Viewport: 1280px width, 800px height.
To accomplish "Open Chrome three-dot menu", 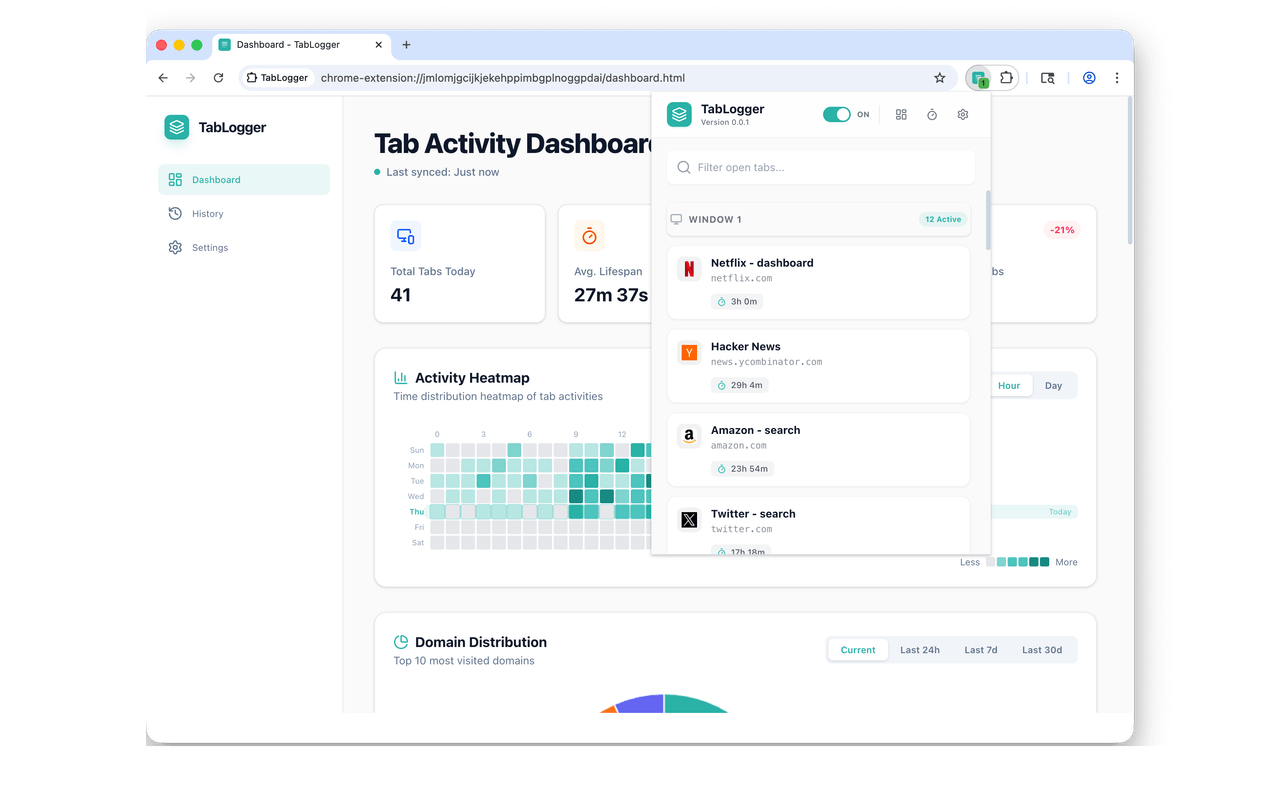I will coord(1116,78).
